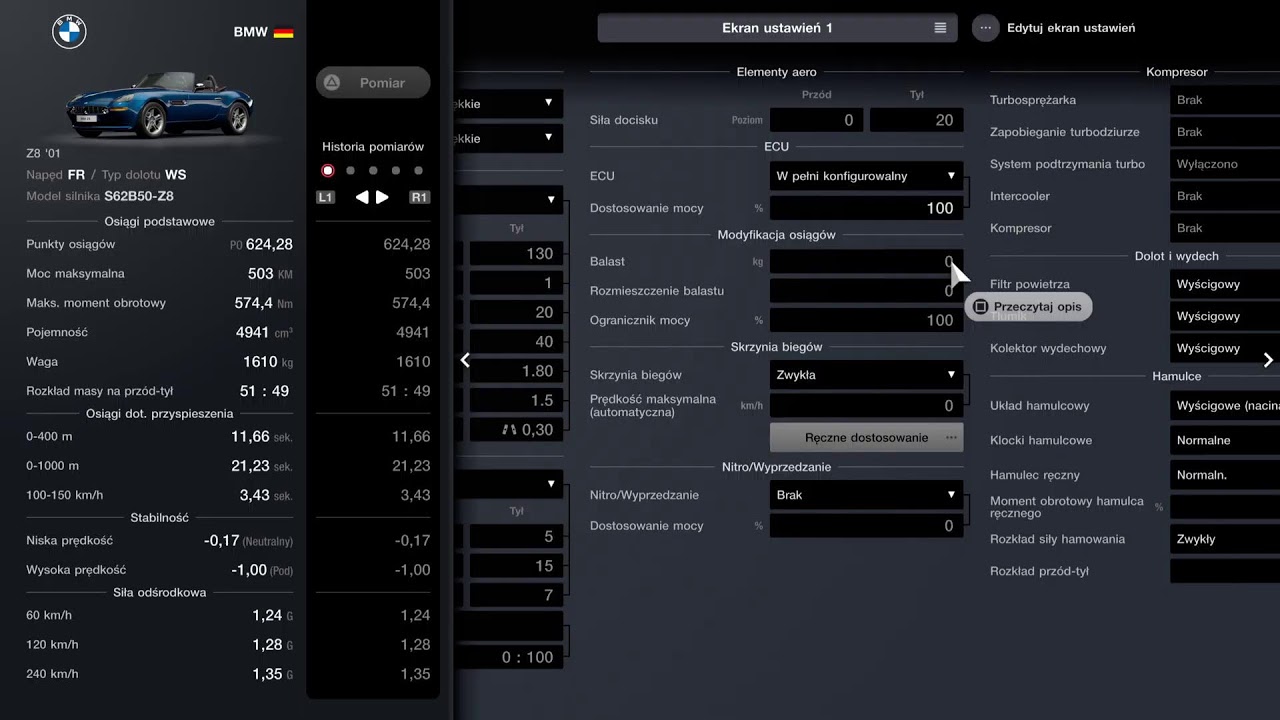
Task: Open the System podtrzymania turbo selector
Action: tap(1225, 164)
